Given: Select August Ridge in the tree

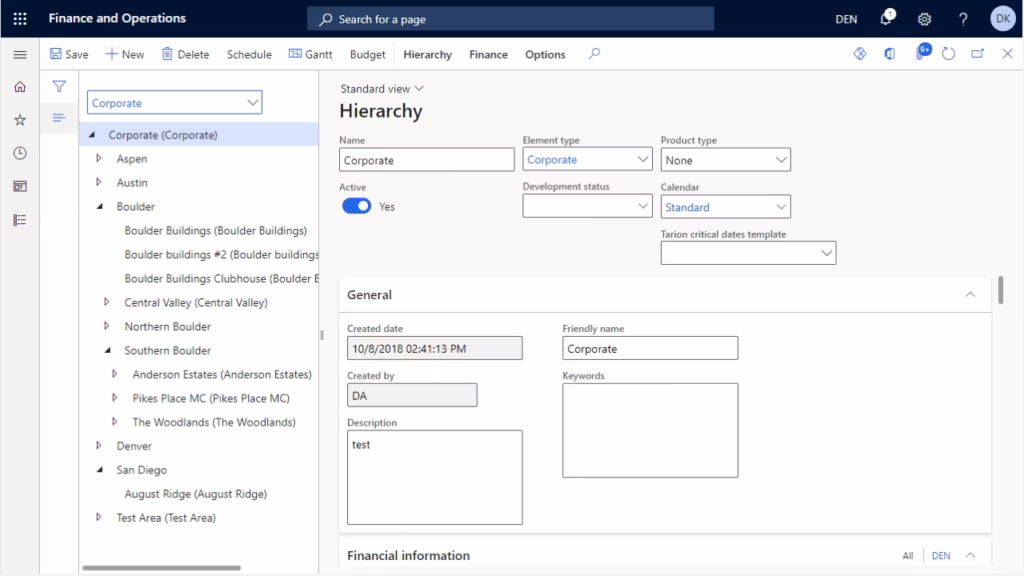Looking at the screenshot, I should 196,494.
